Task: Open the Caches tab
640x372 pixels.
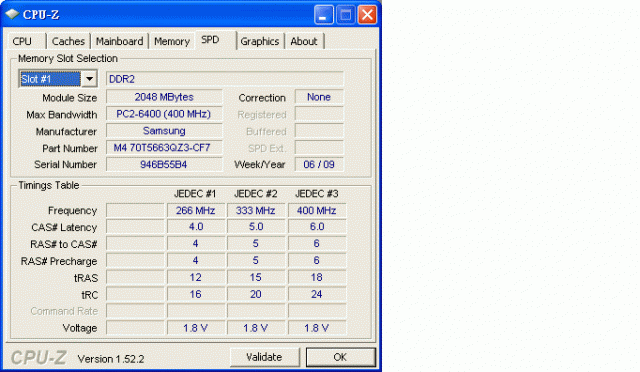Action: coord(68,41)
